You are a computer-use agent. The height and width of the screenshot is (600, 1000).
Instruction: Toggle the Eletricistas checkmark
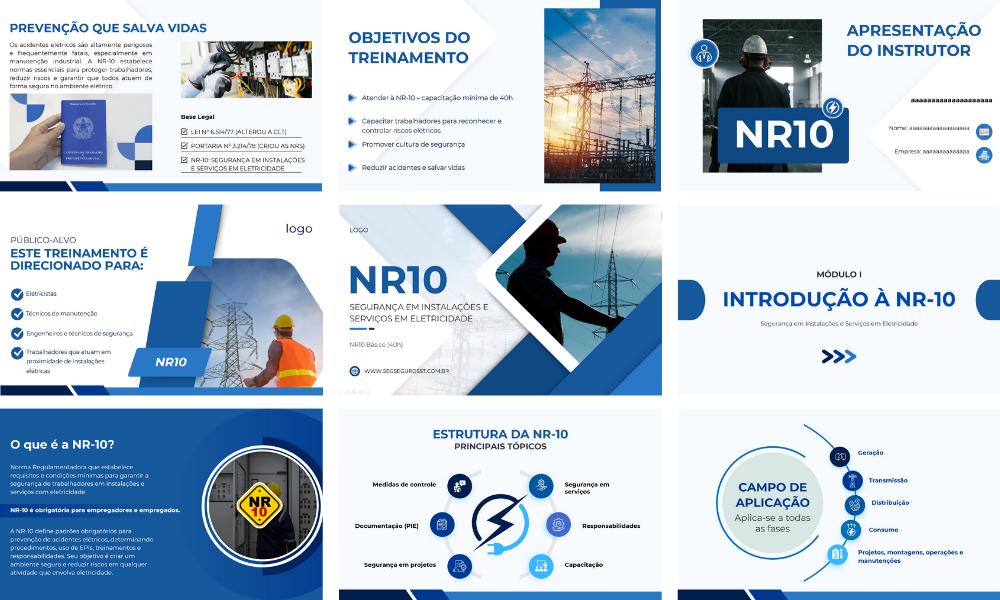coord(16,294)
